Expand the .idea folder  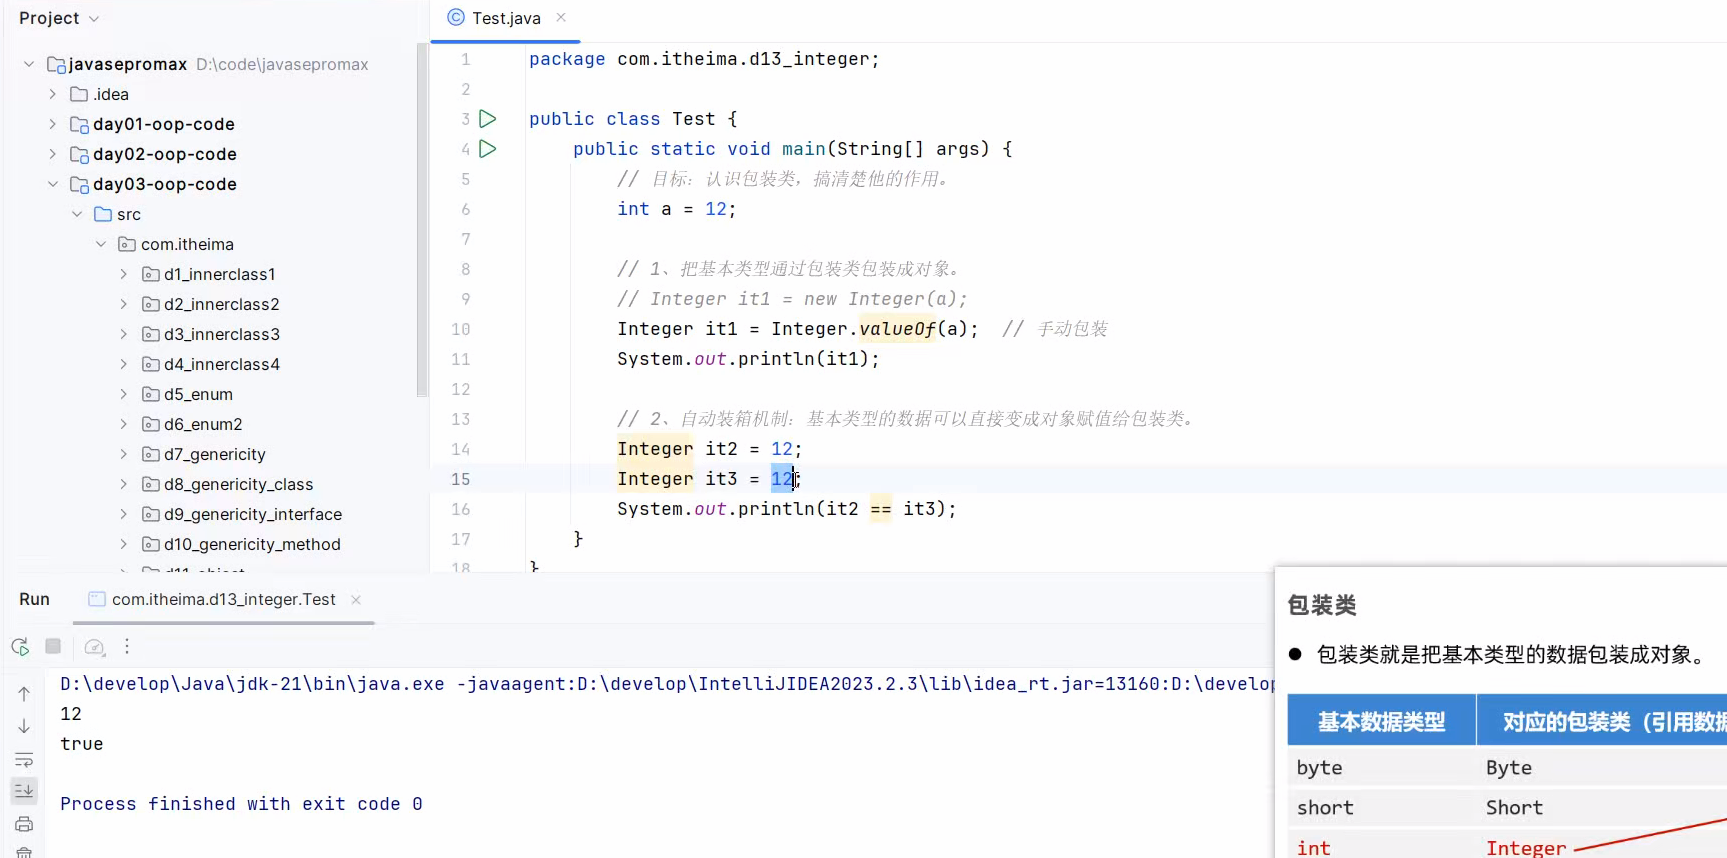(x=53, y=94)
